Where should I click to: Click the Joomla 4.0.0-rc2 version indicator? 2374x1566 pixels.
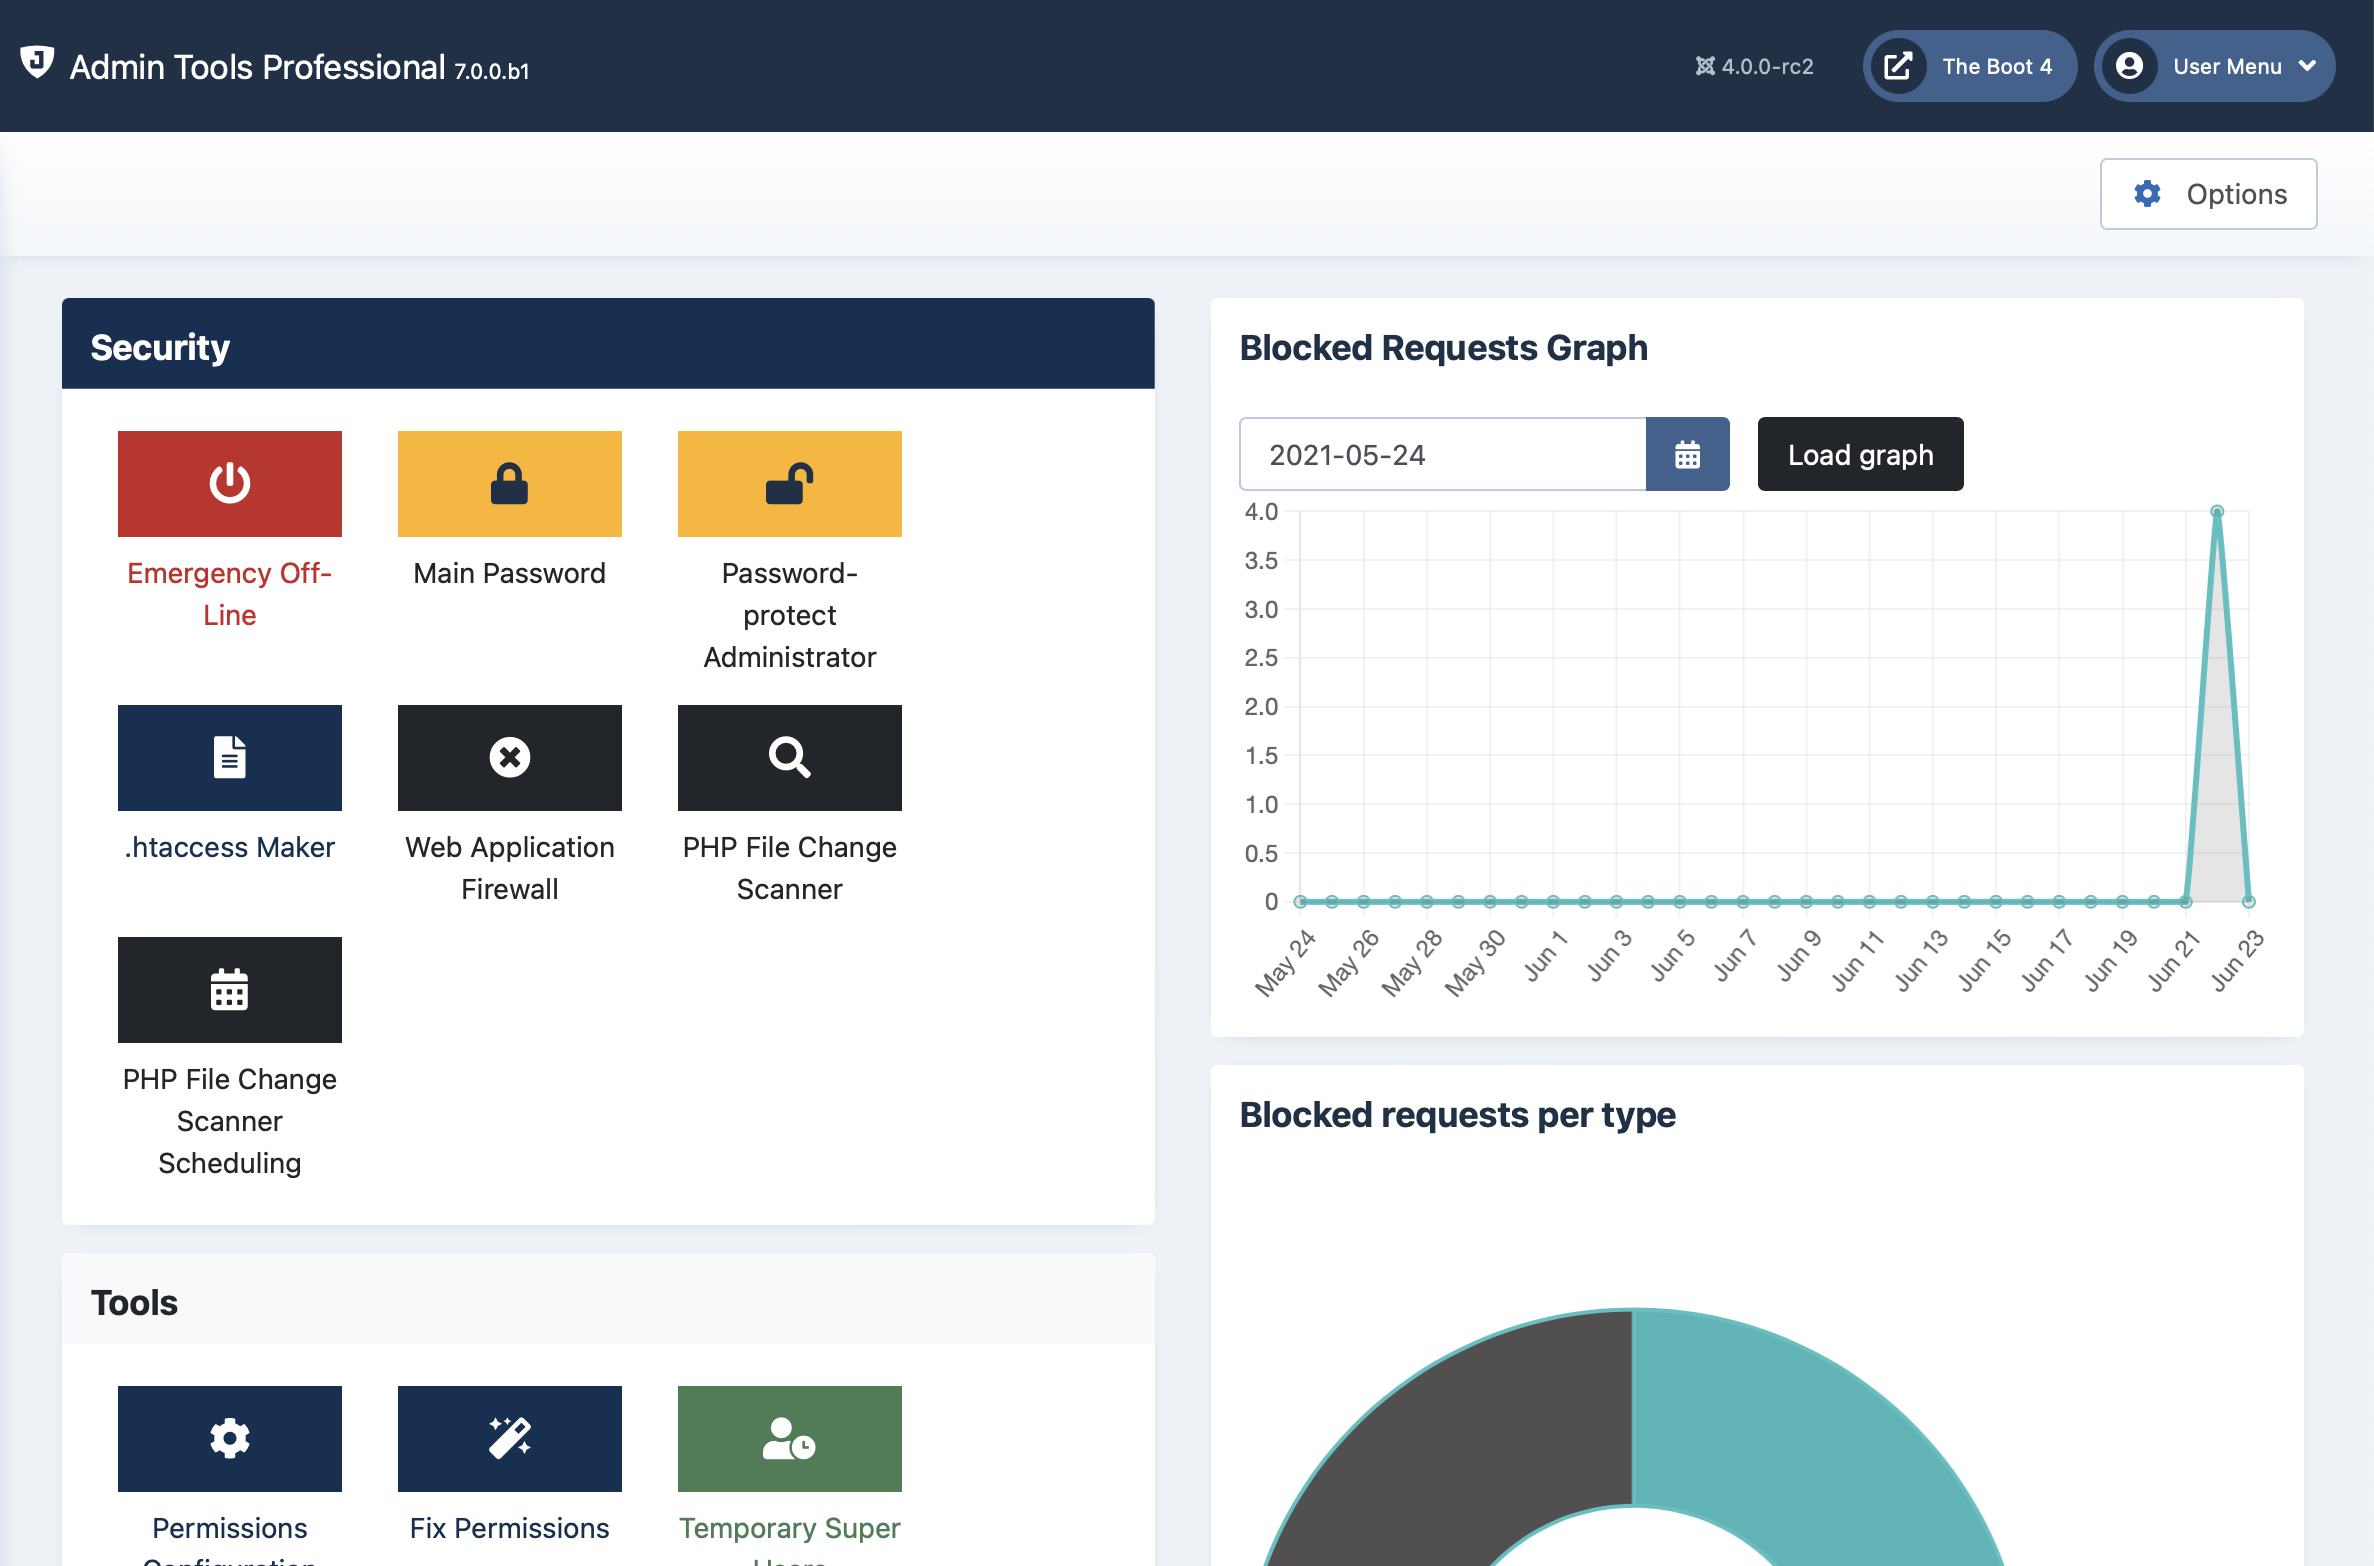1754,66
